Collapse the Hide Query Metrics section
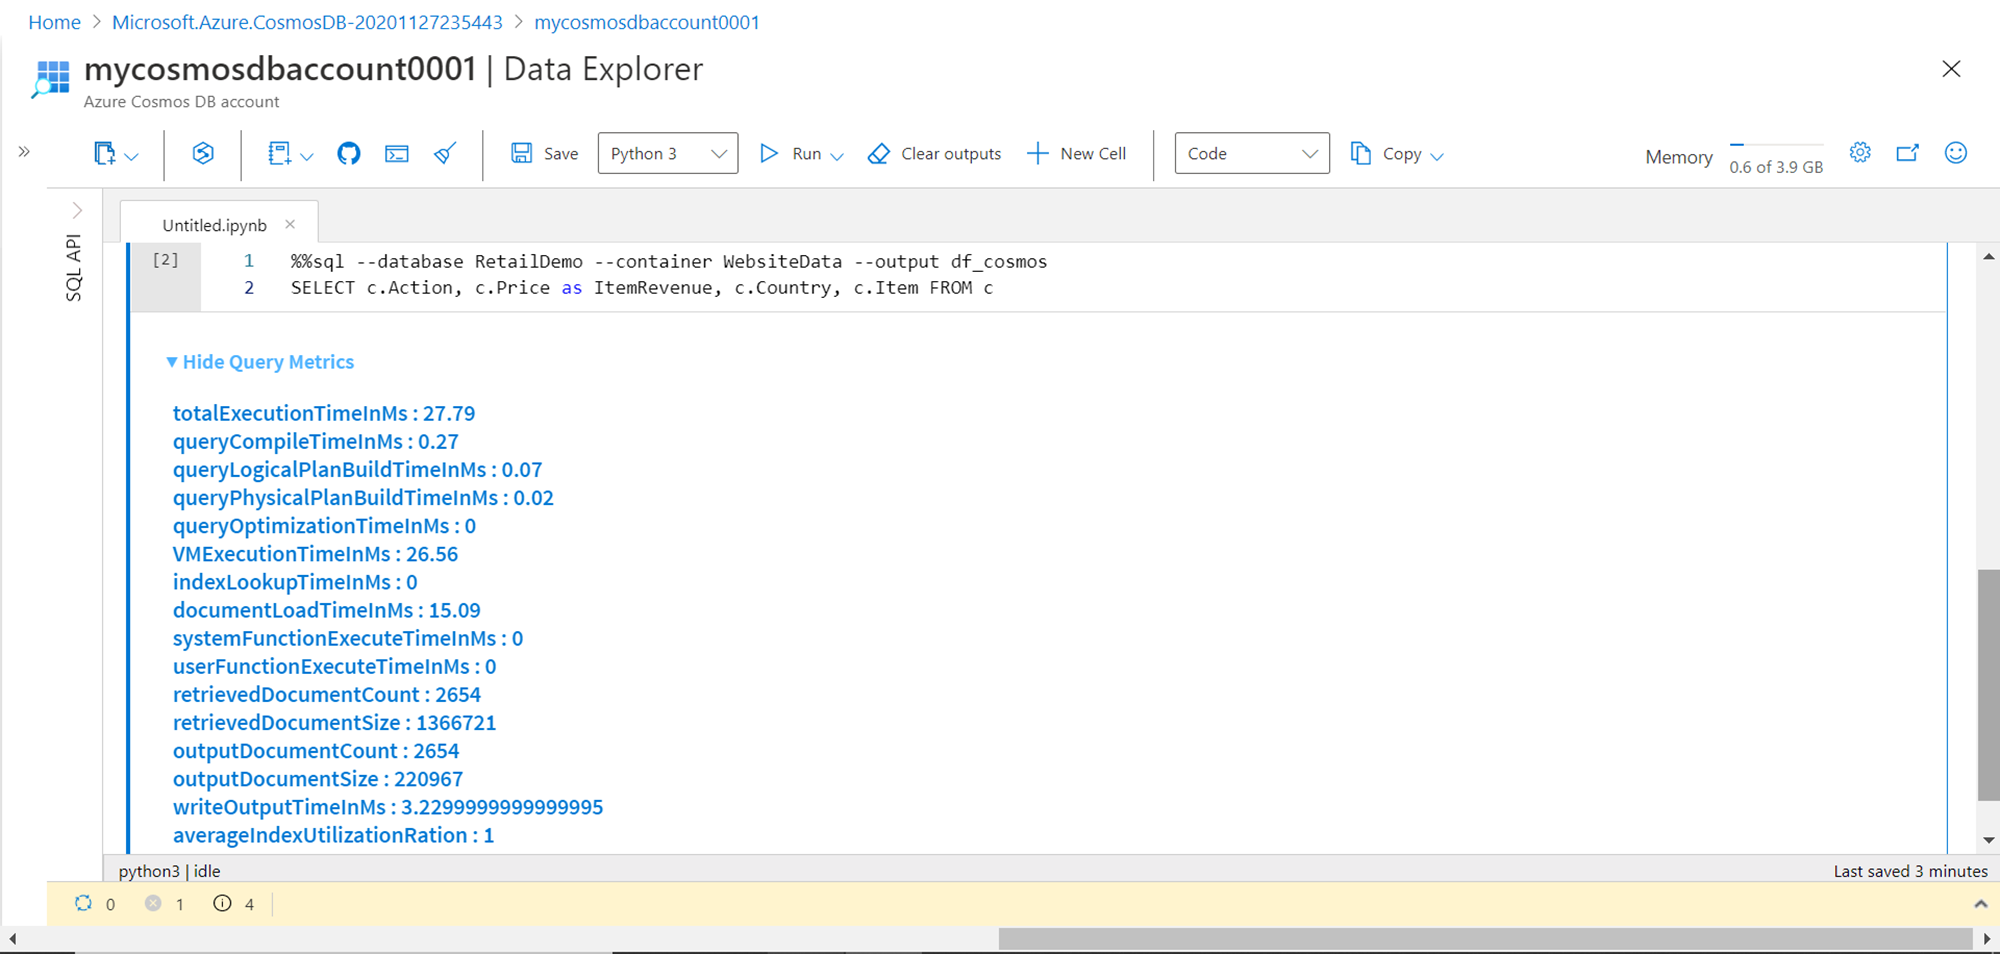 click(260, 362)
